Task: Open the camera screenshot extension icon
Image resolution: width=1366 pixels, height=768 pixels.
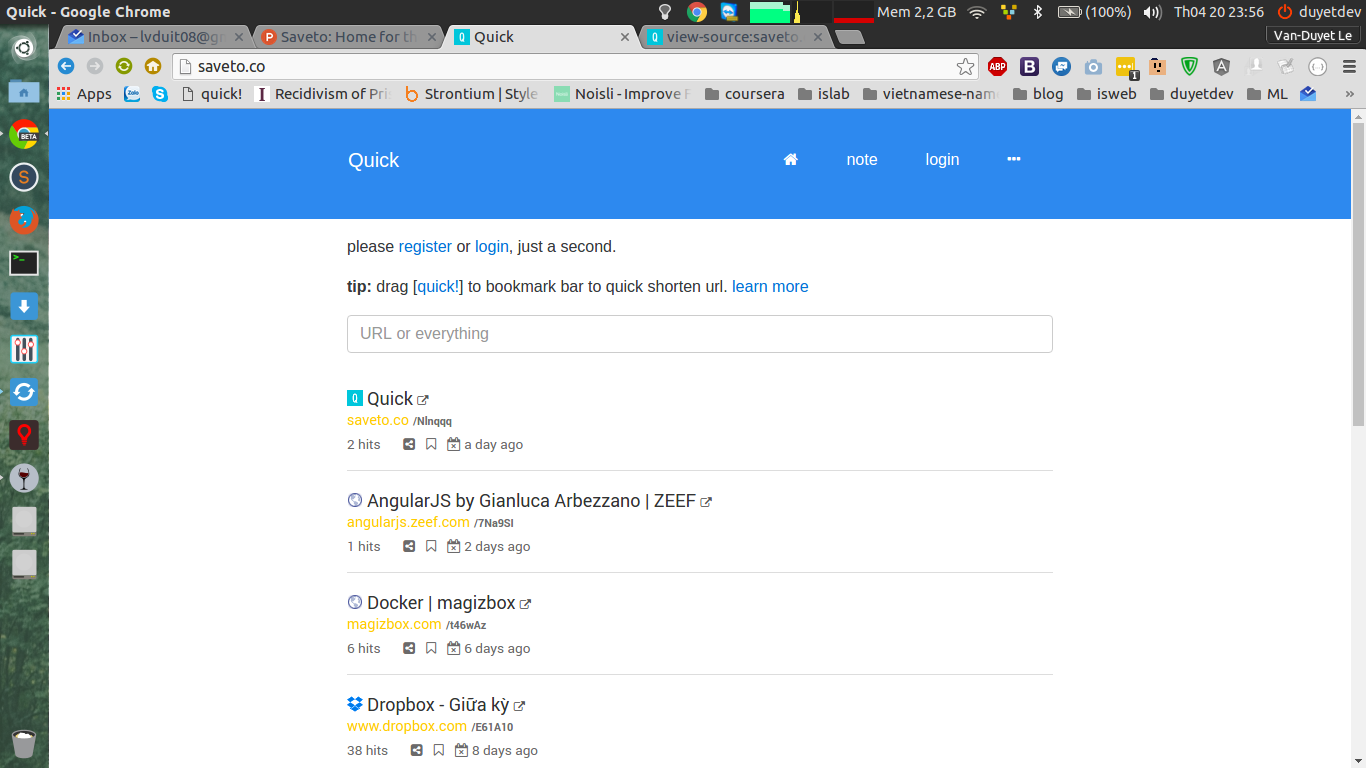Action: pos(1093,66)
